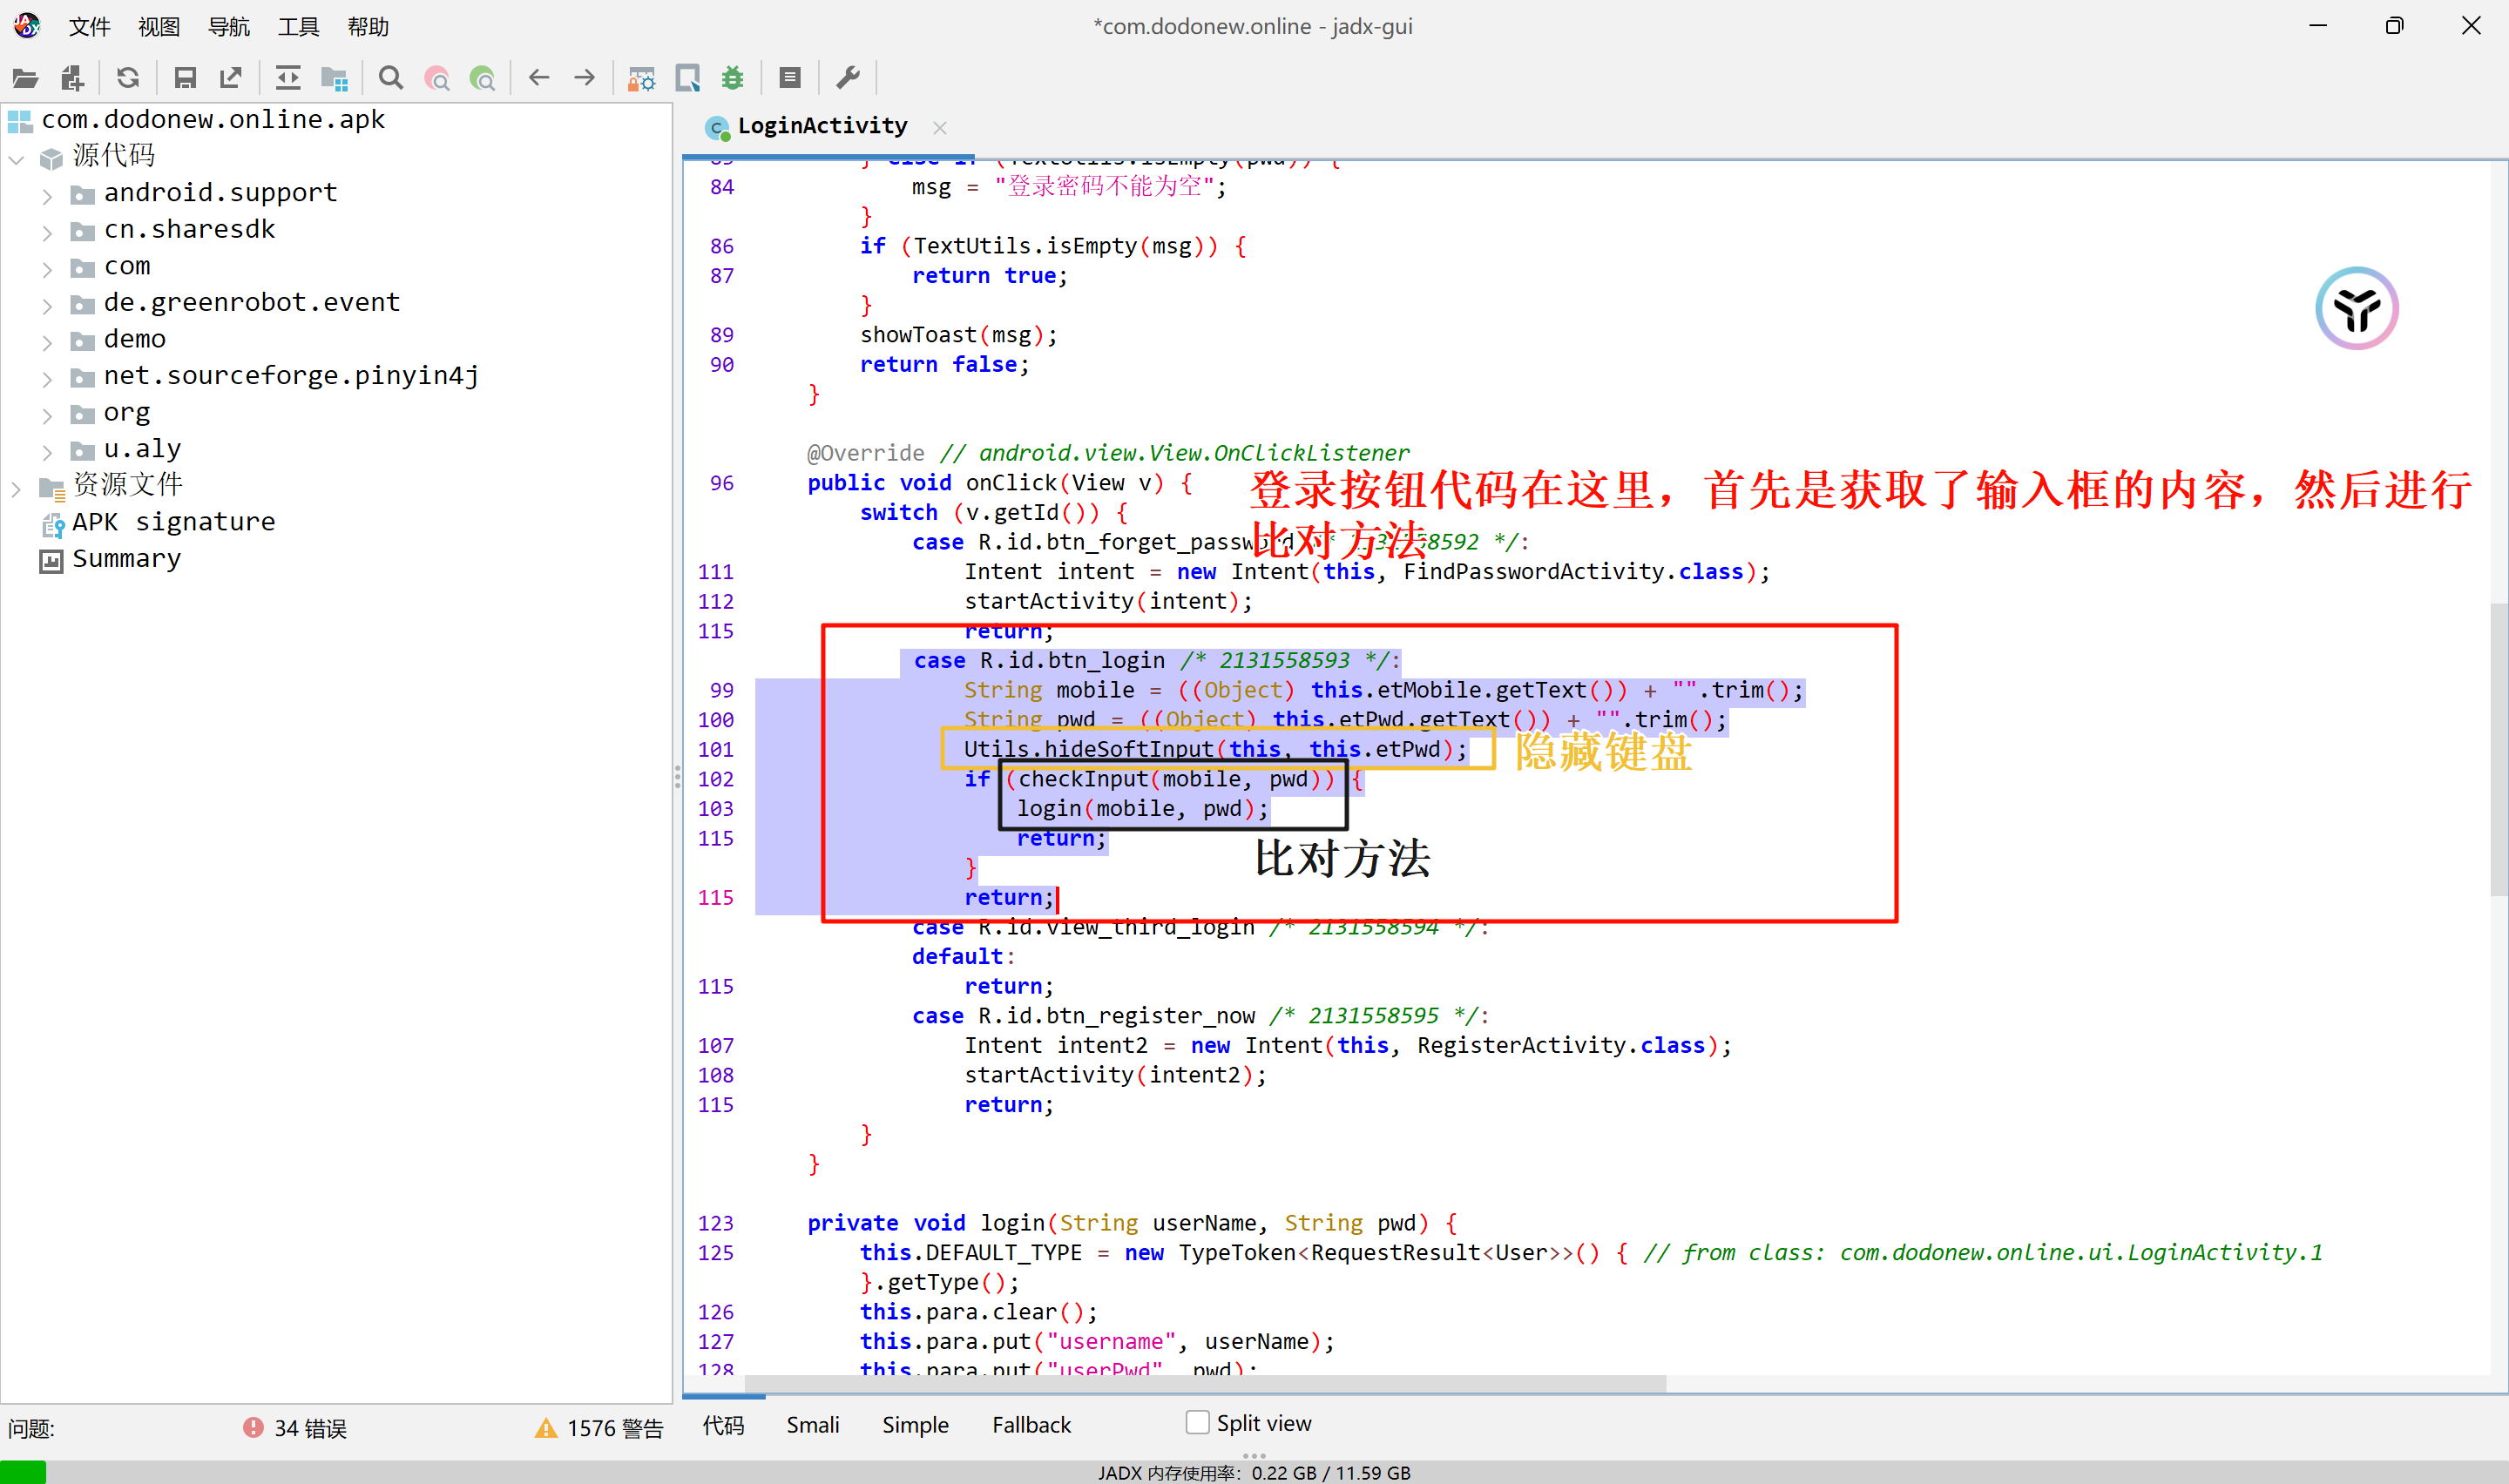This screenshot has width=2509, height=1484.
Task: Open the 导航 menu
Action: [x=228, y=27]
